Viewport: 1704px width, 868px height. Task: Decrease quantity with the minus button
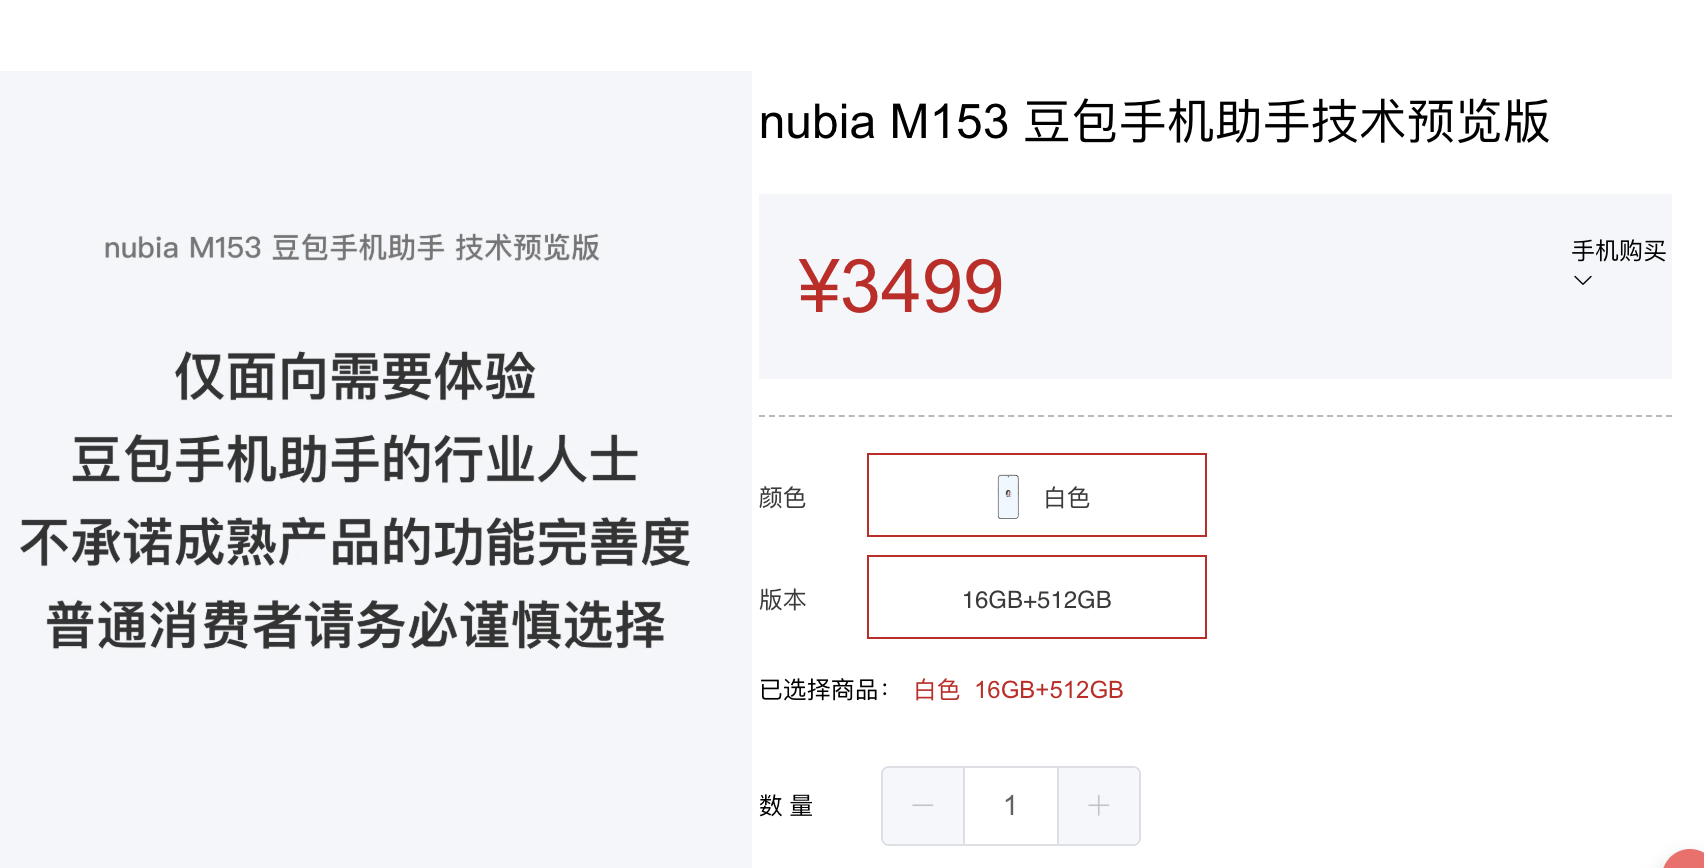click(x=922, y=805)
